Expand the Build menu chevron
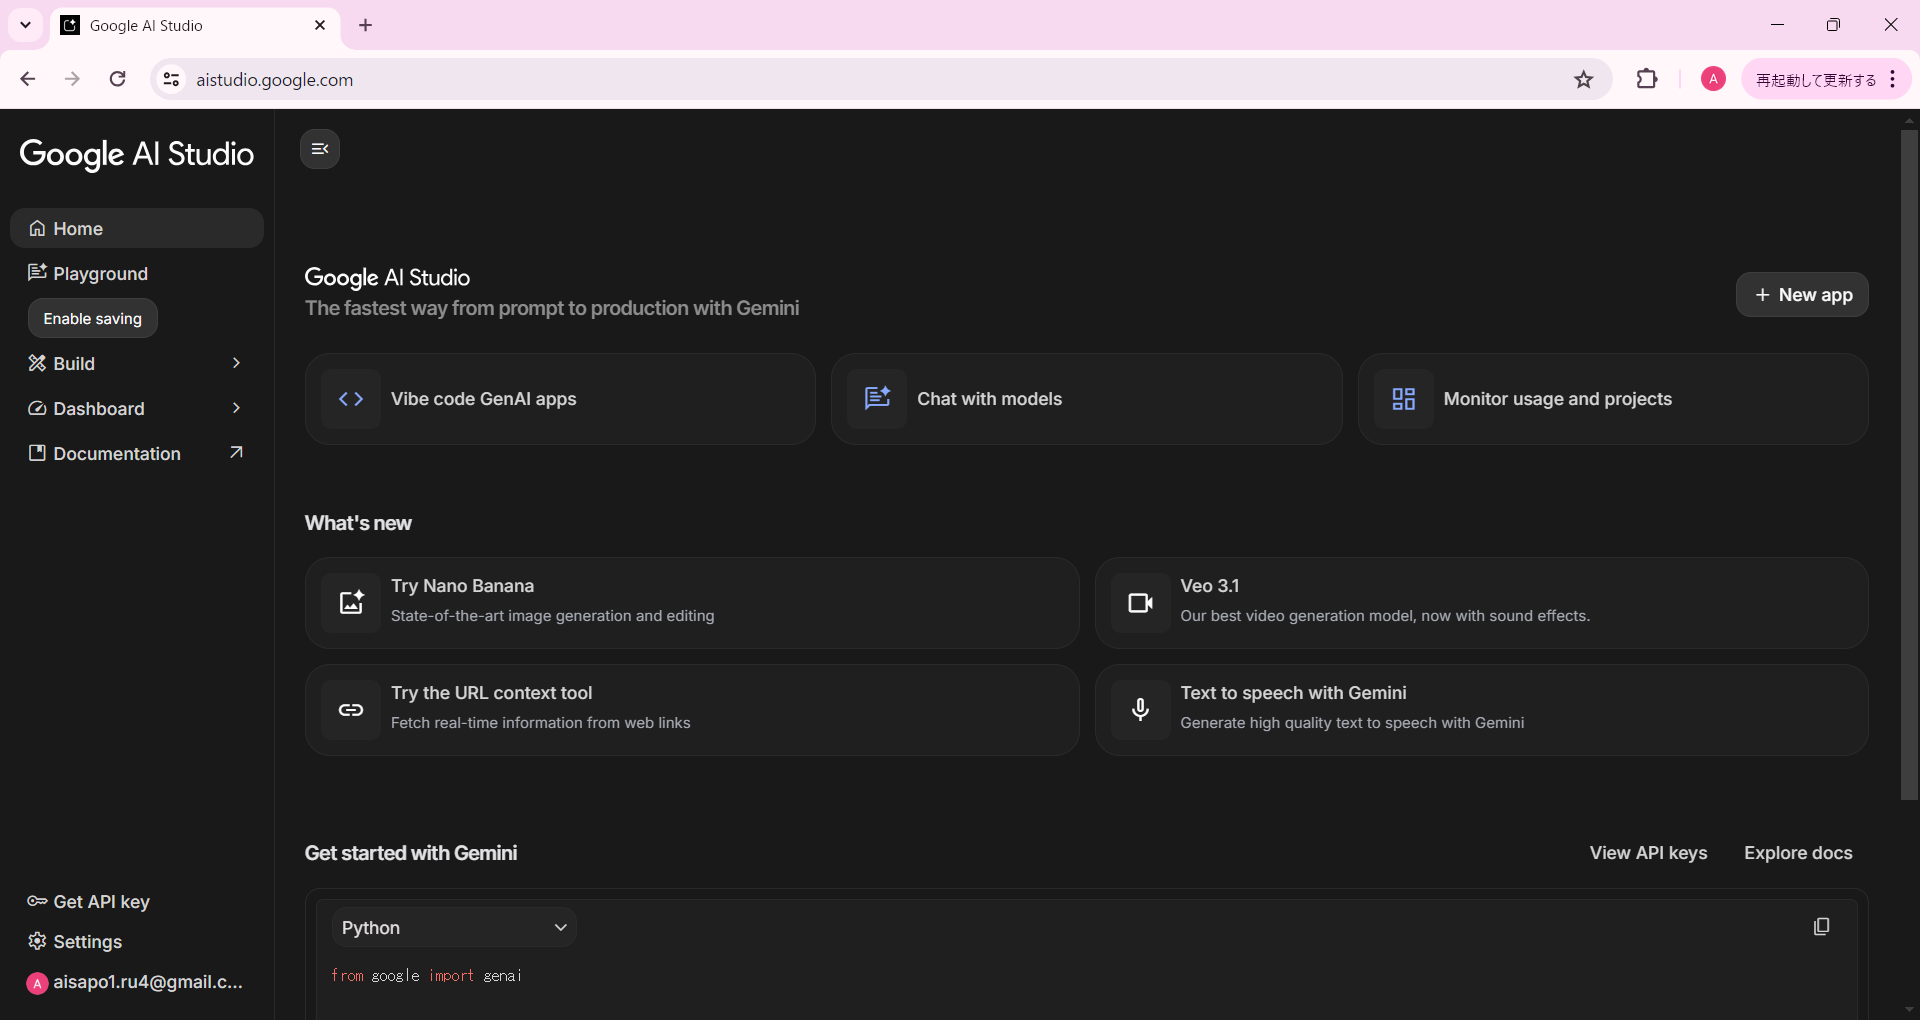Viewport: 1920px width, 1020px height. (236, 363)
